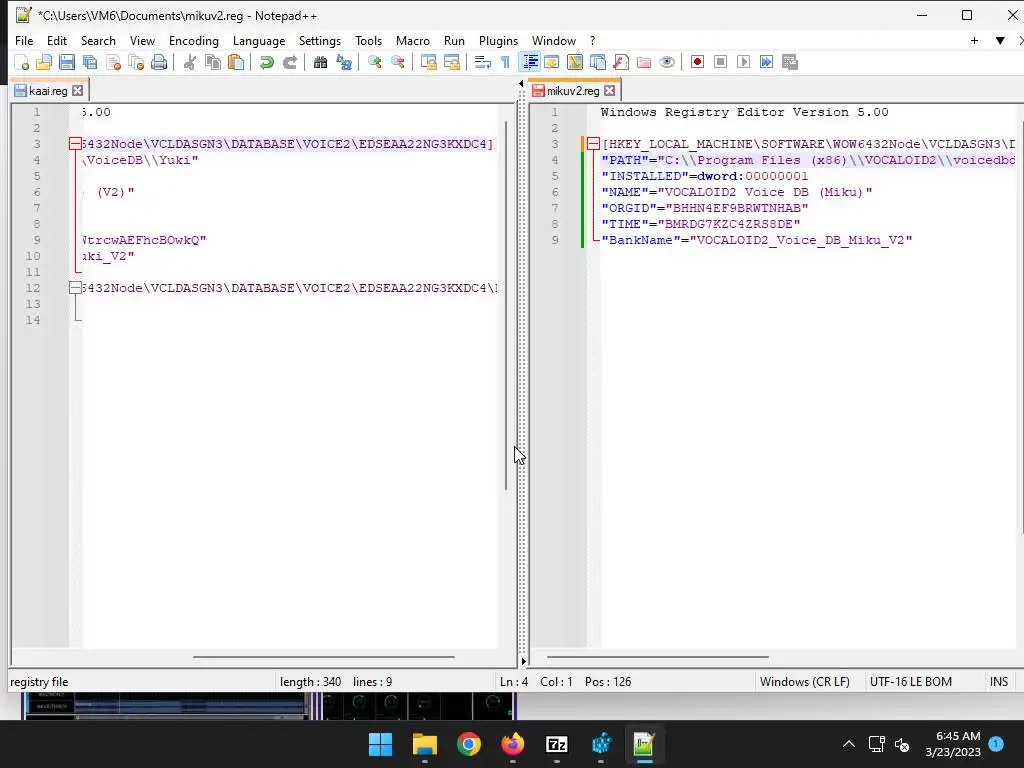Screen dimensions: 1024x768
Task: Save the current file via the Save icon
Action: pyautogui.click(x=67, y=62)
